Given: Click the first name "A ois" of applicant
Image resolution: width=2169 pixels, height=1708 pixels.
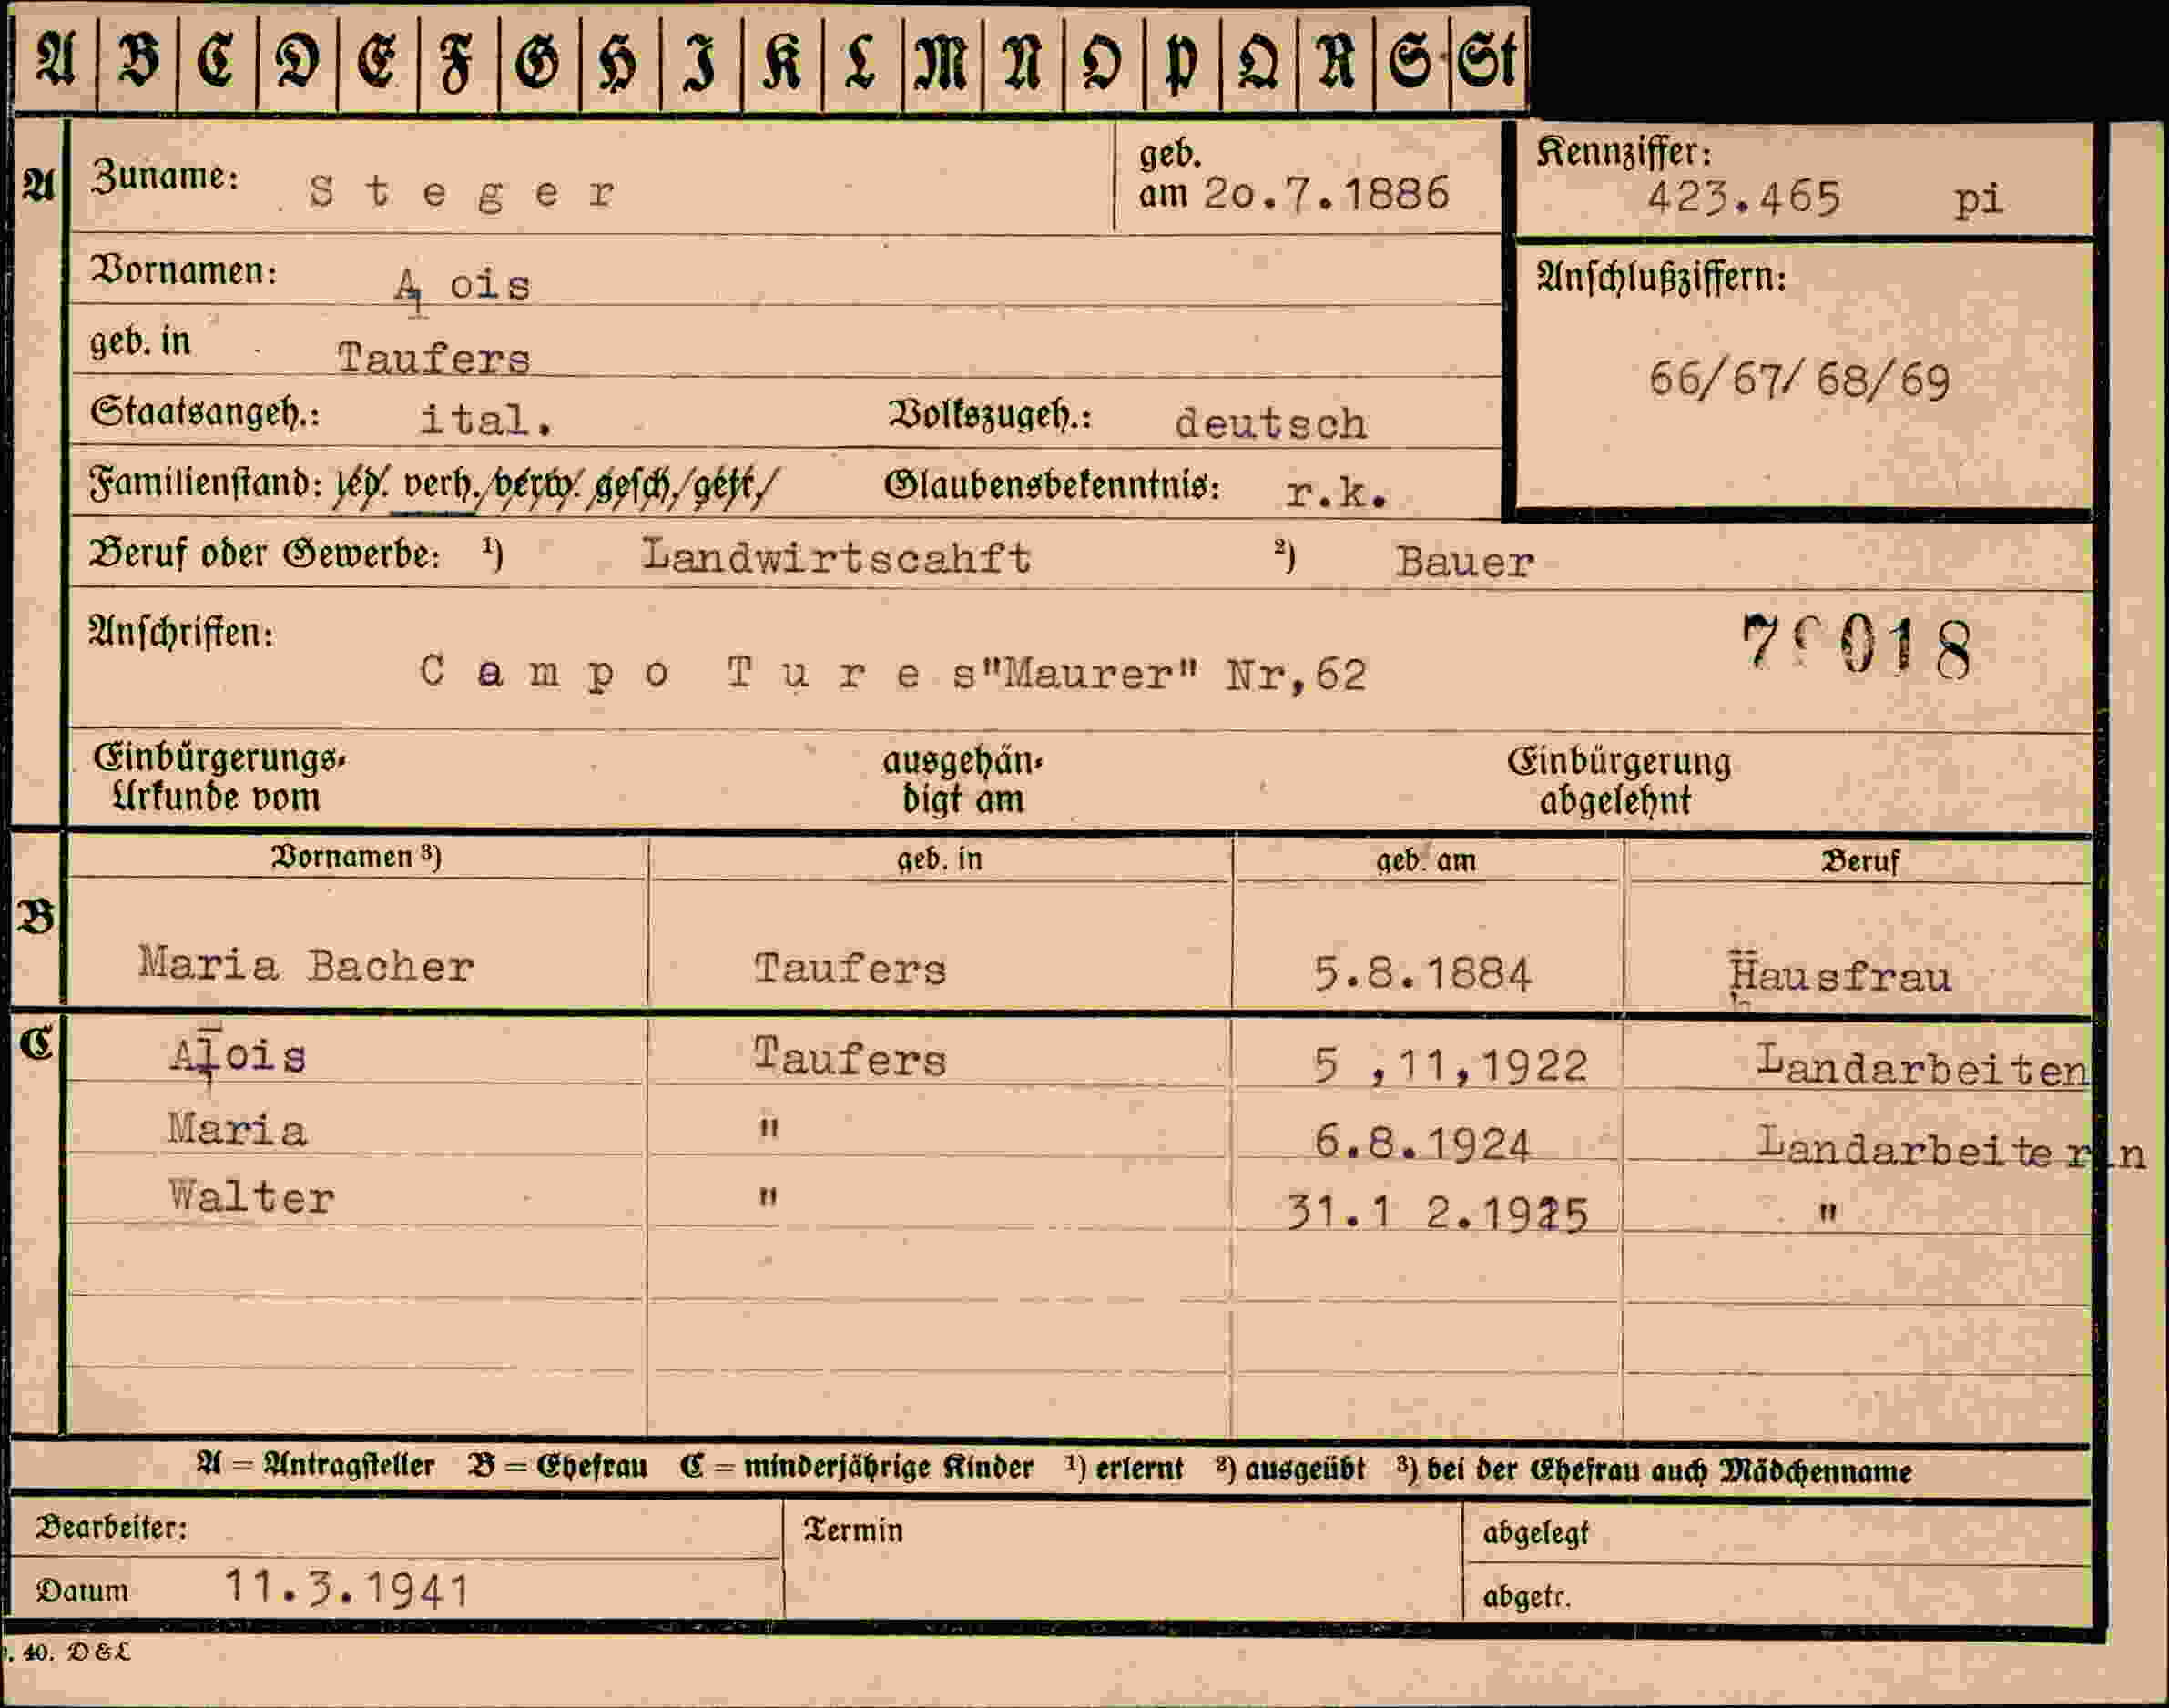Looking at the screenshot, I should [461, 287].
